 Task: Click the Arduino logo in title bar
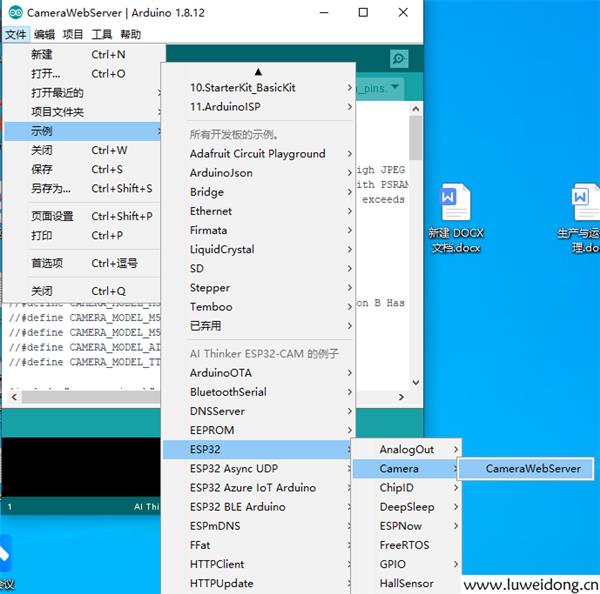pos(15,13)
